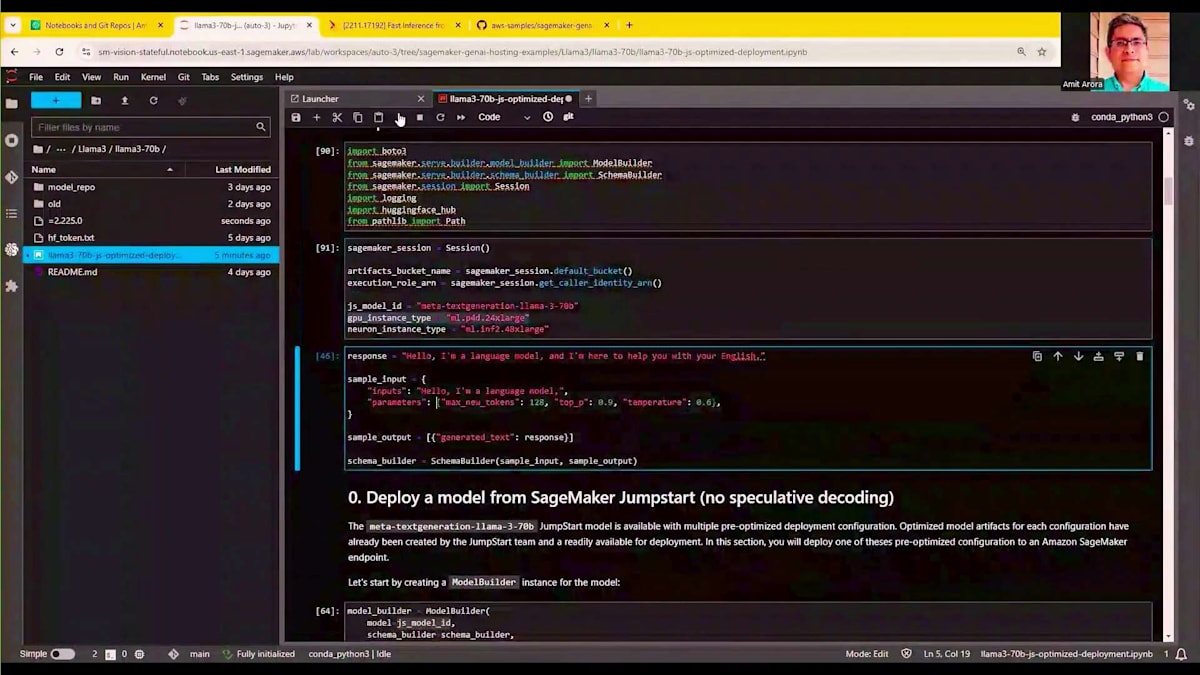Open the Kernel menu
This screenshot has height=675, width=1200.
tap(153, 77)
